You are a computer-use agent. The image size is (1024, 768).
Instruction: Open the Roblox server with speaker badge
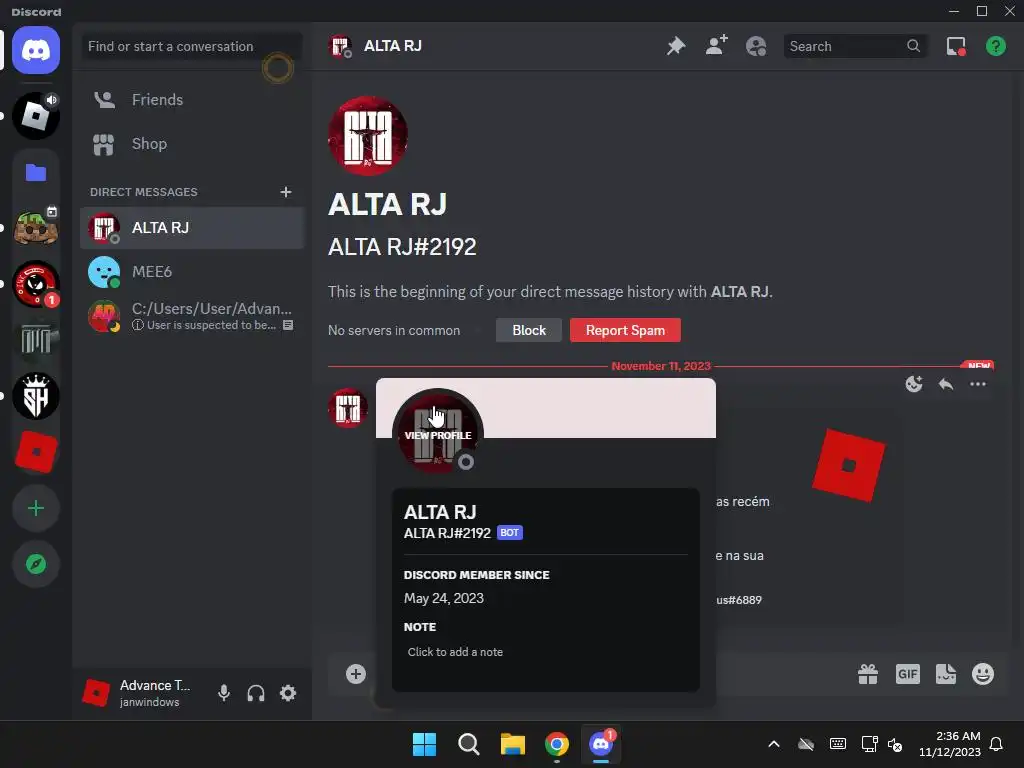pos(36,116)
